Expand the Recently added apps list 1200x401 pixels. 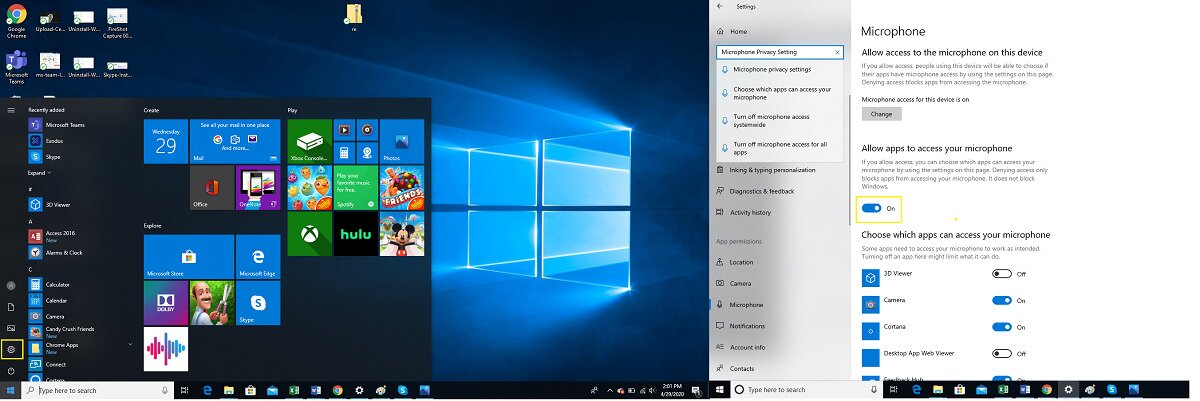pyautogui.click(x=37, y=172)
